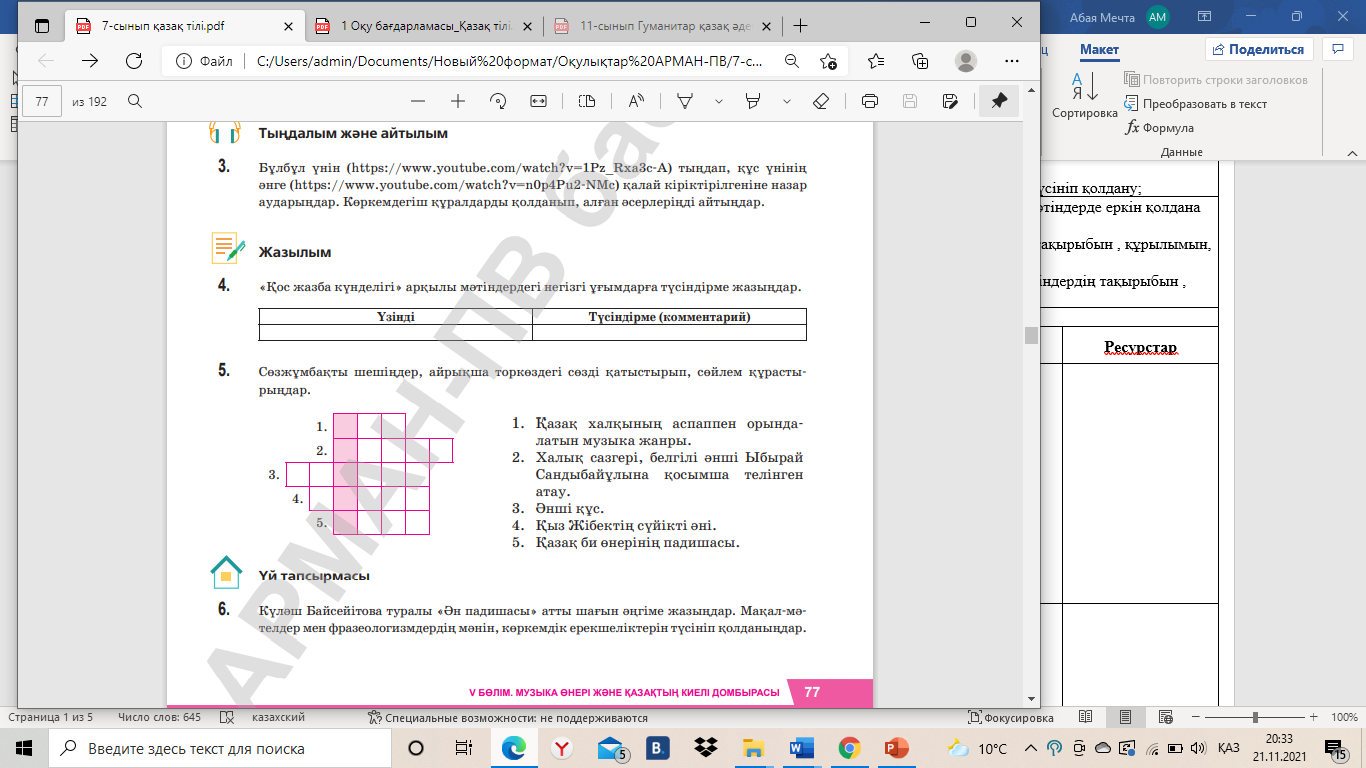Open Edge profile avatar
The height and width of the screenshot is (768, 1366).
[965, 61]
